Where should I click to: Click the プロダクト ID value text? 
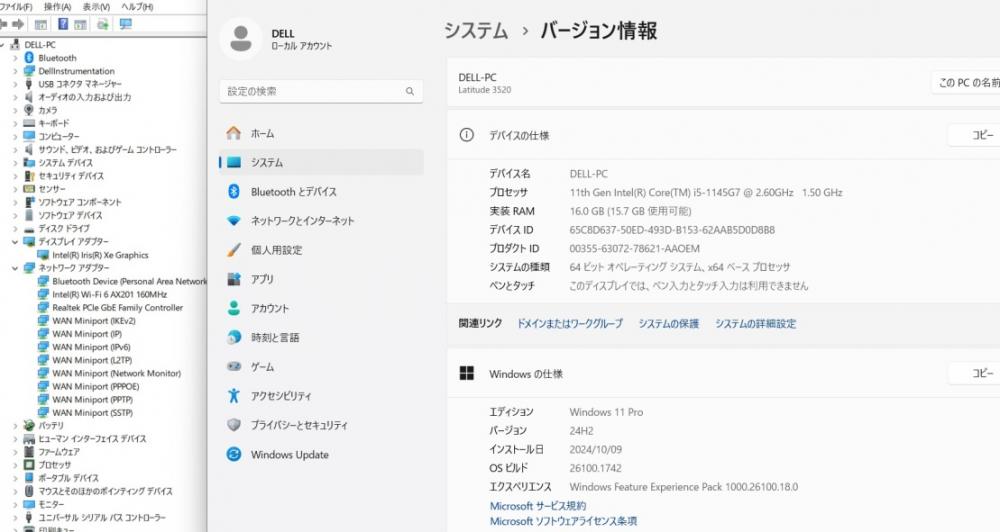634,249
